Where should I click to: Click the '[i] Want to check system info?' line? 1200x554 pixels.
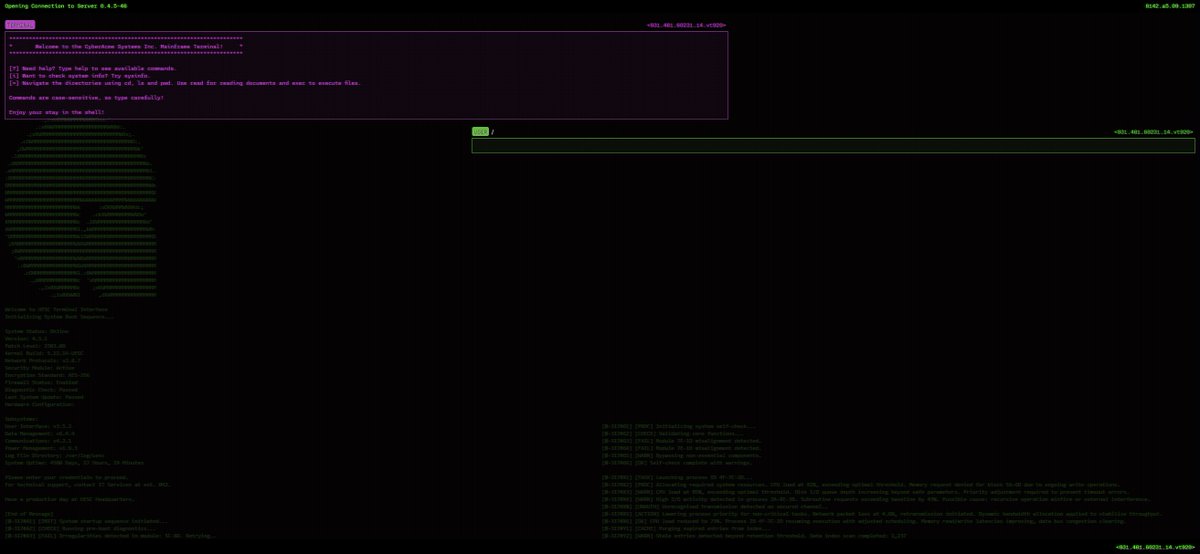(x=79, y=76)
